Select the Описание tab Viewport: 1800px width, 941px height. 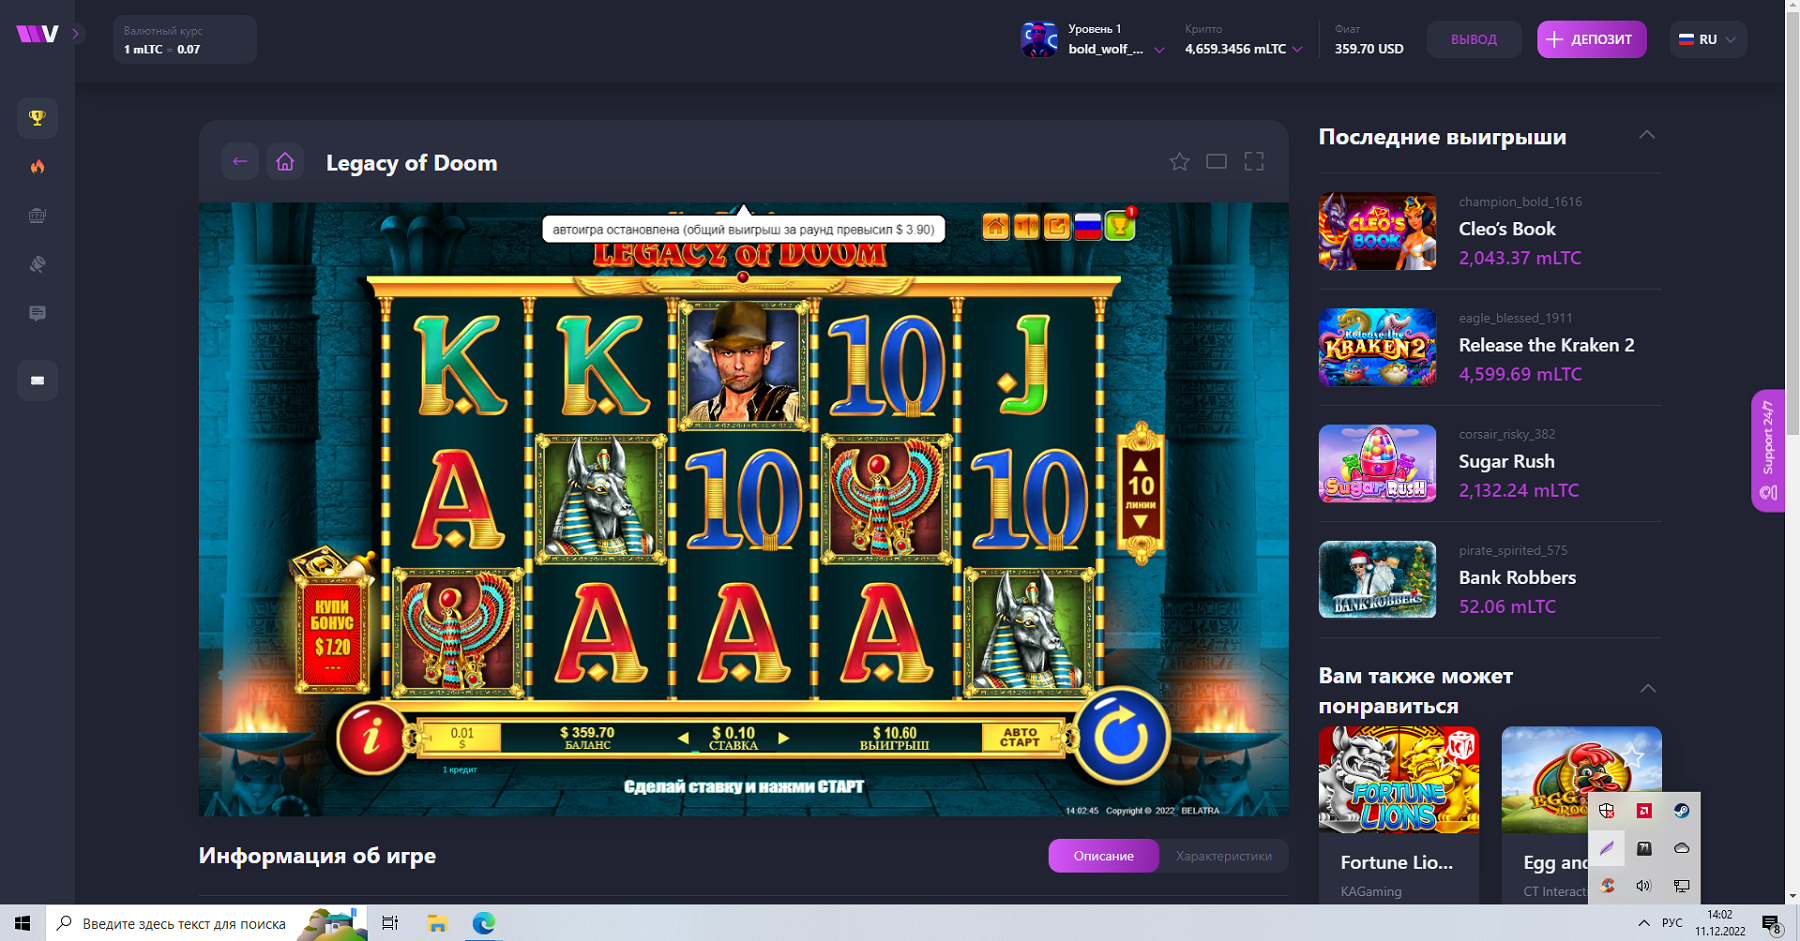(x=1104, y=856)
